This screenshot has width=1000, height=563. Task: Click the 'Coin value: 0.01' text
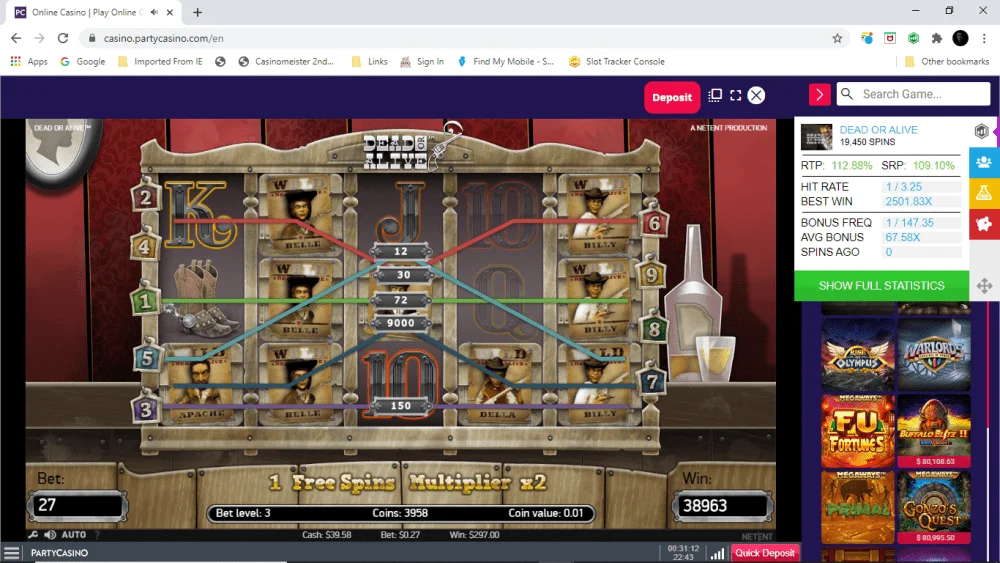pyautogui.click(x=546, y=513)
